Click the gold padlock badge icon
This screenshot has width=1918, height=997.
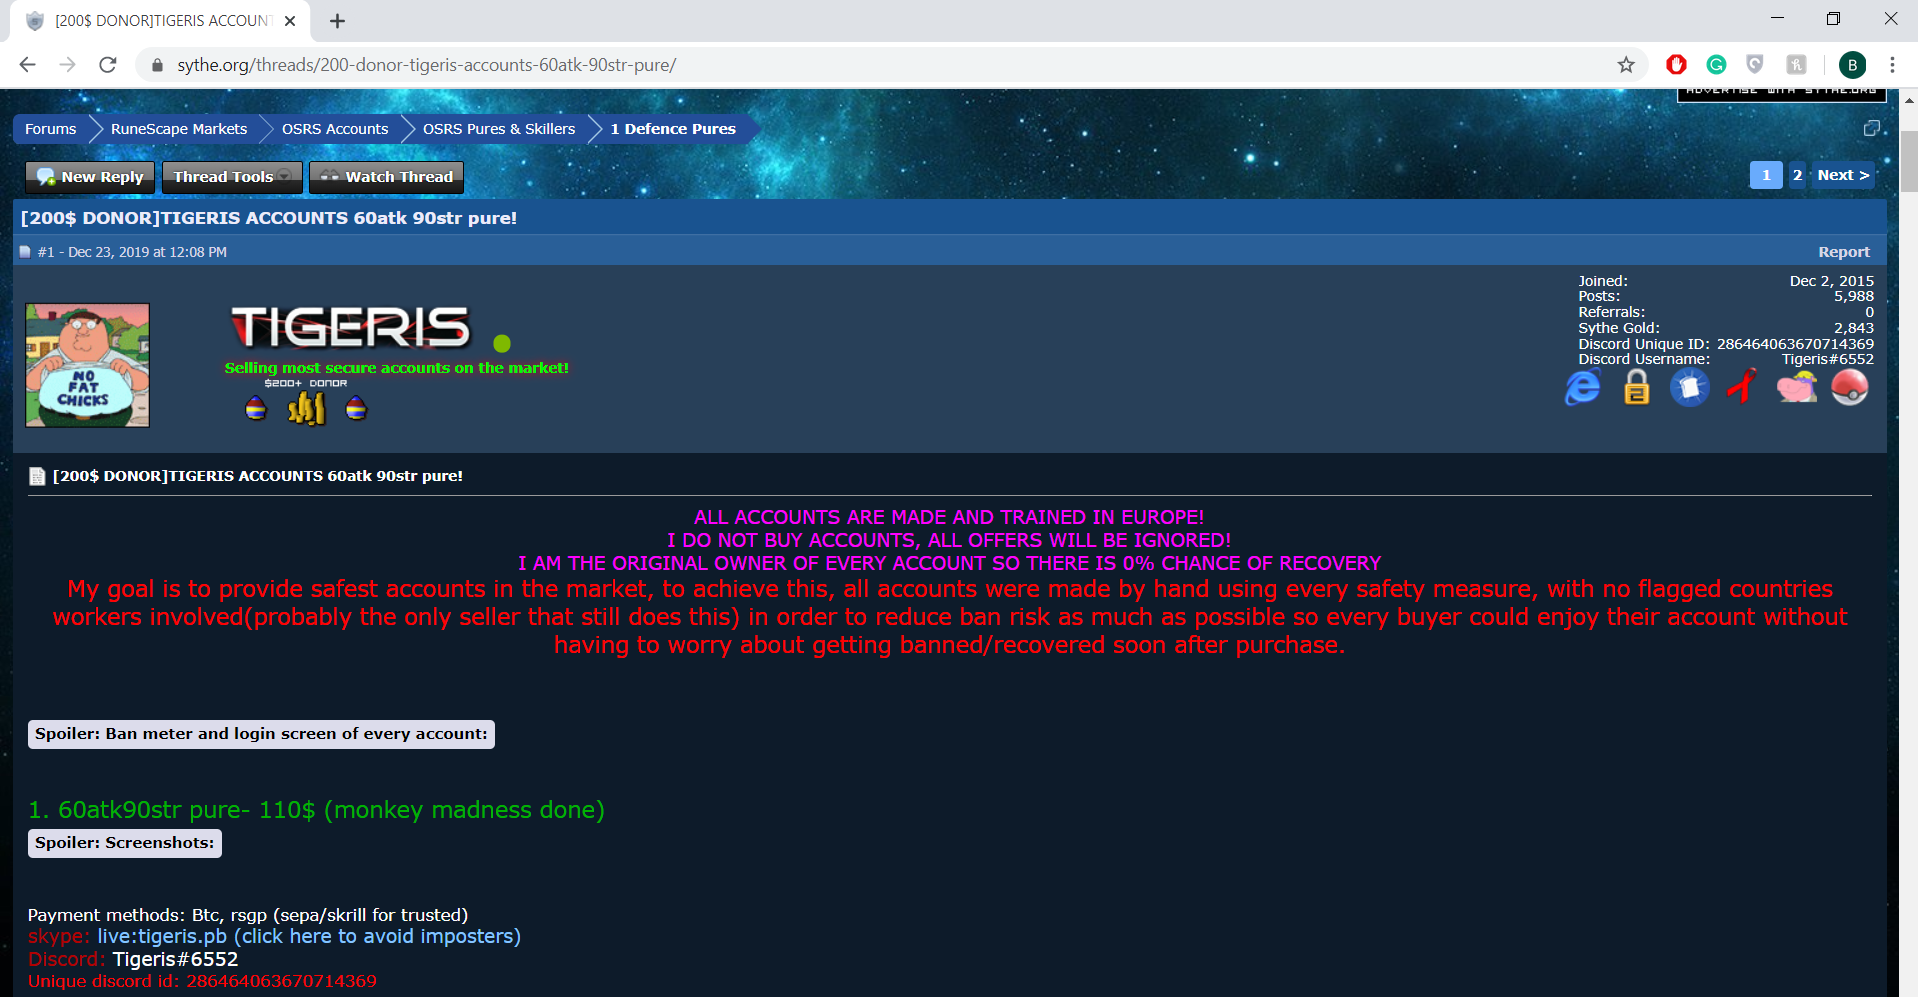1636,387
